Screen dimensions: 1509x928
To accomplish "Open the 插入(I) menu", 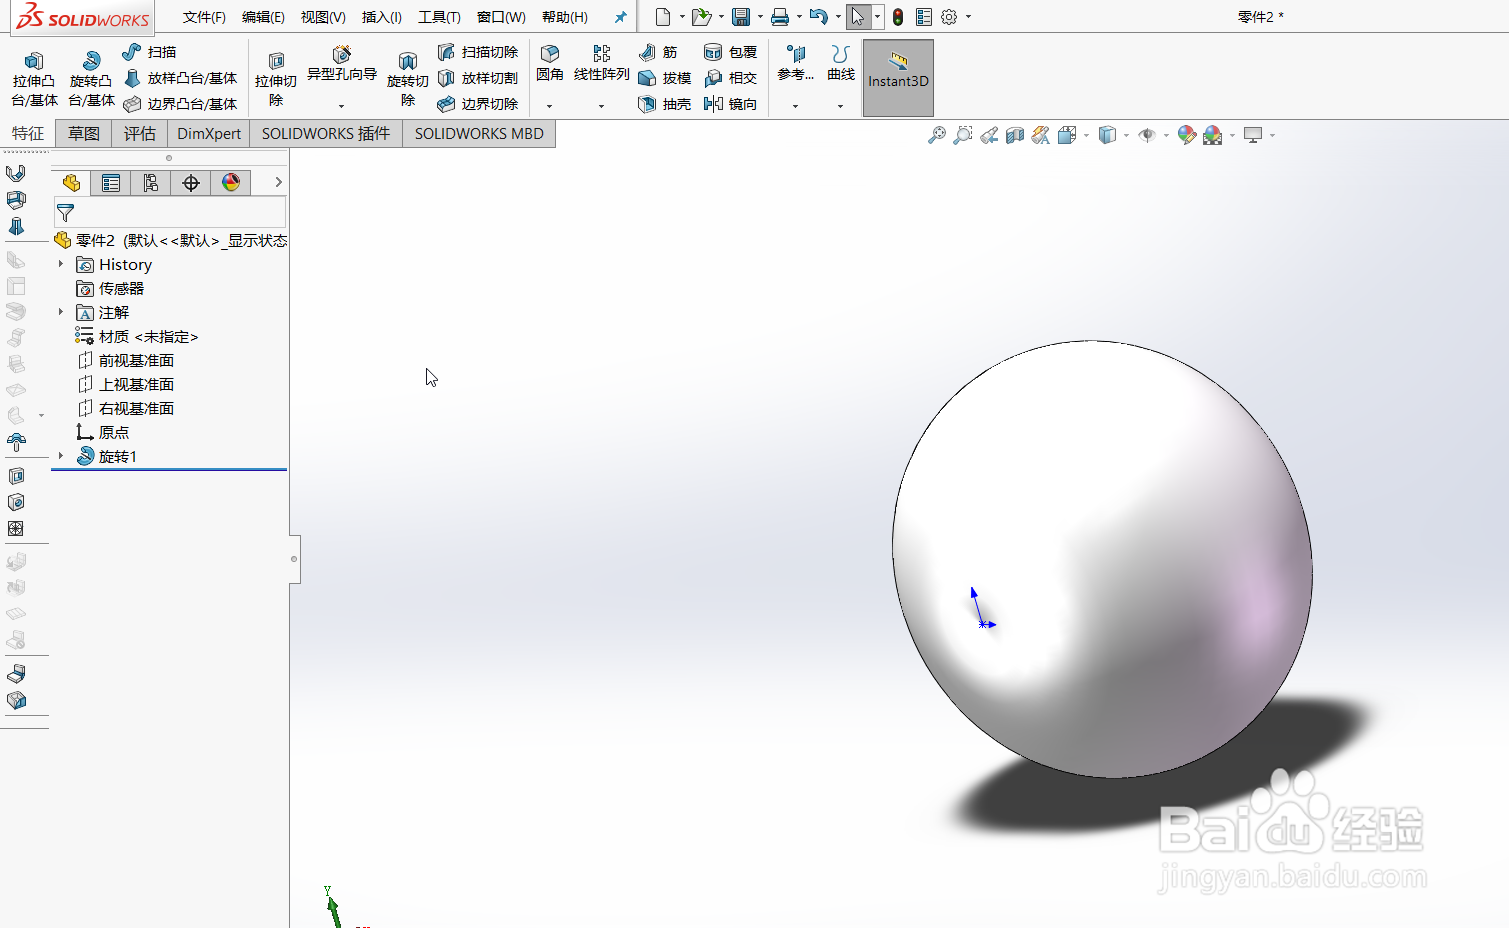I will pyautogui.click(x=381, y=17).
